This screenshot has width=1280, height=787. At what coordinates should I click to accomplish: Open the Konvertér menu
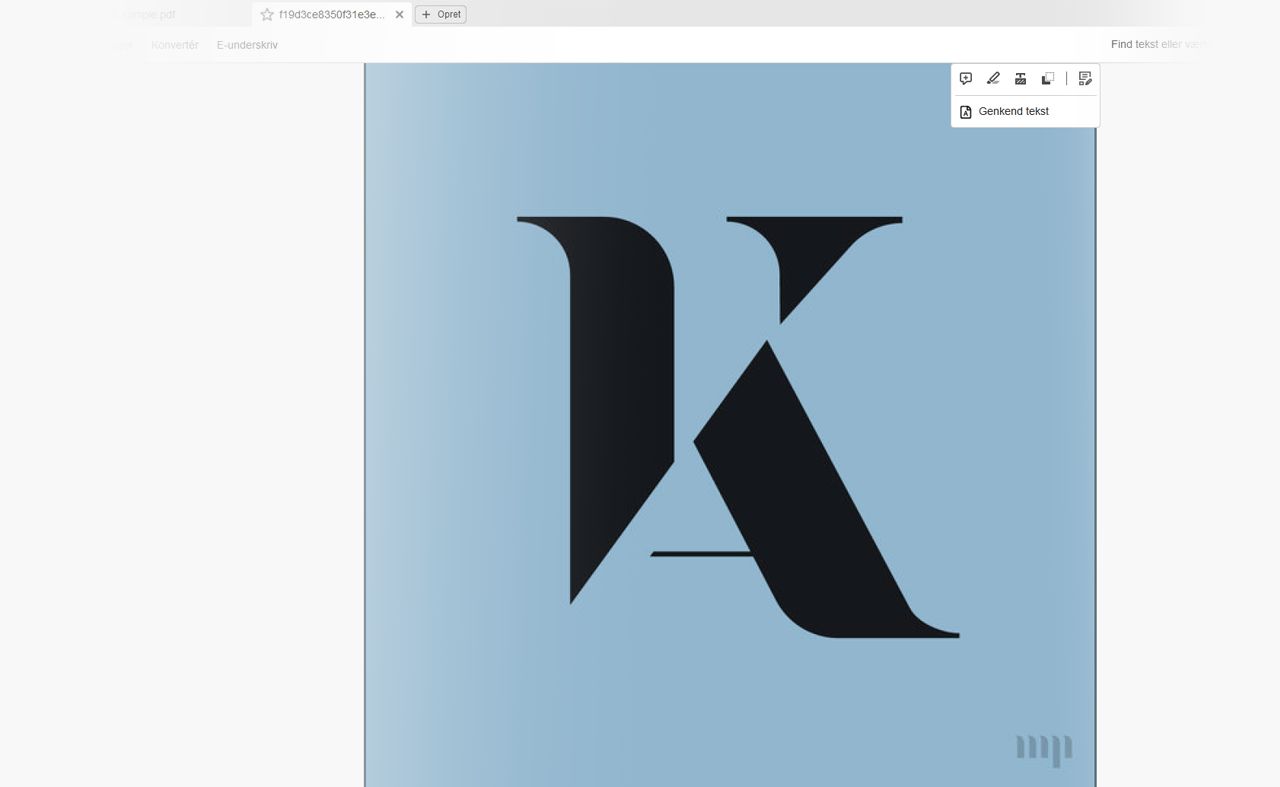tap(175, 45)
